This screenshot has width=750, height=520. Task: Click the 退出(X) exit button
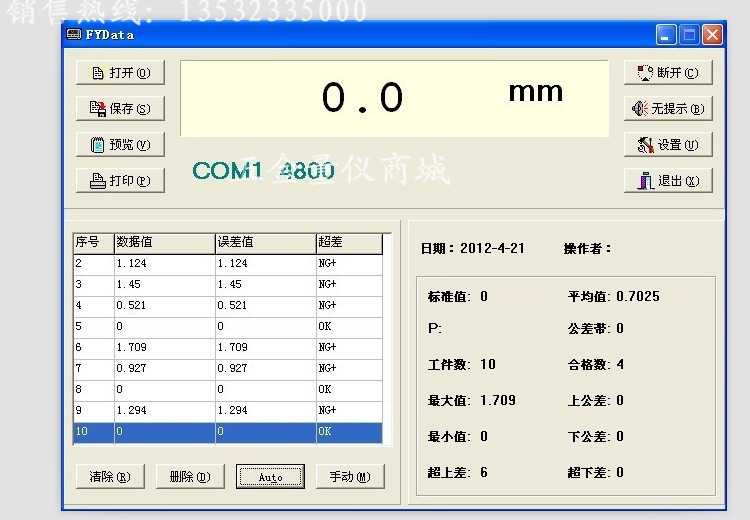668,180
